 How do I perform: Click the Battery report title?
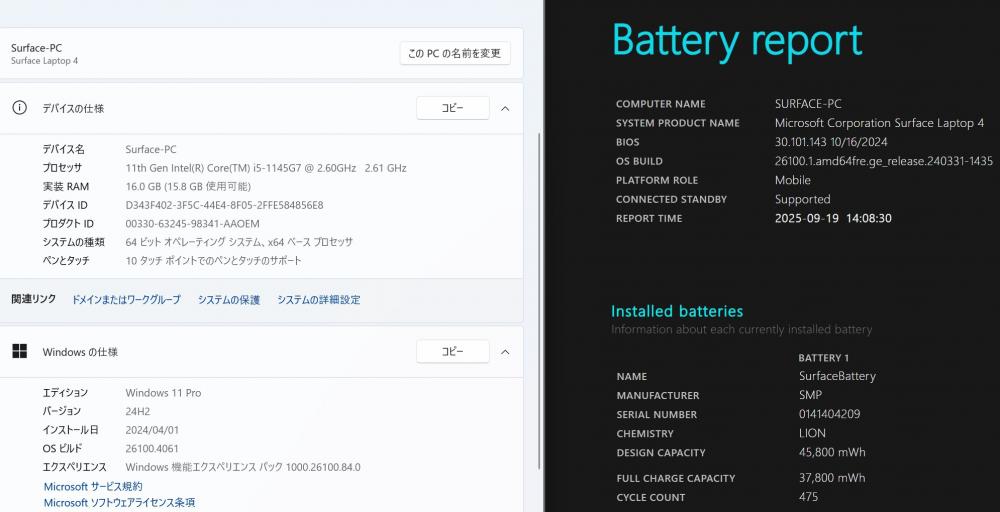click(737, 41)
